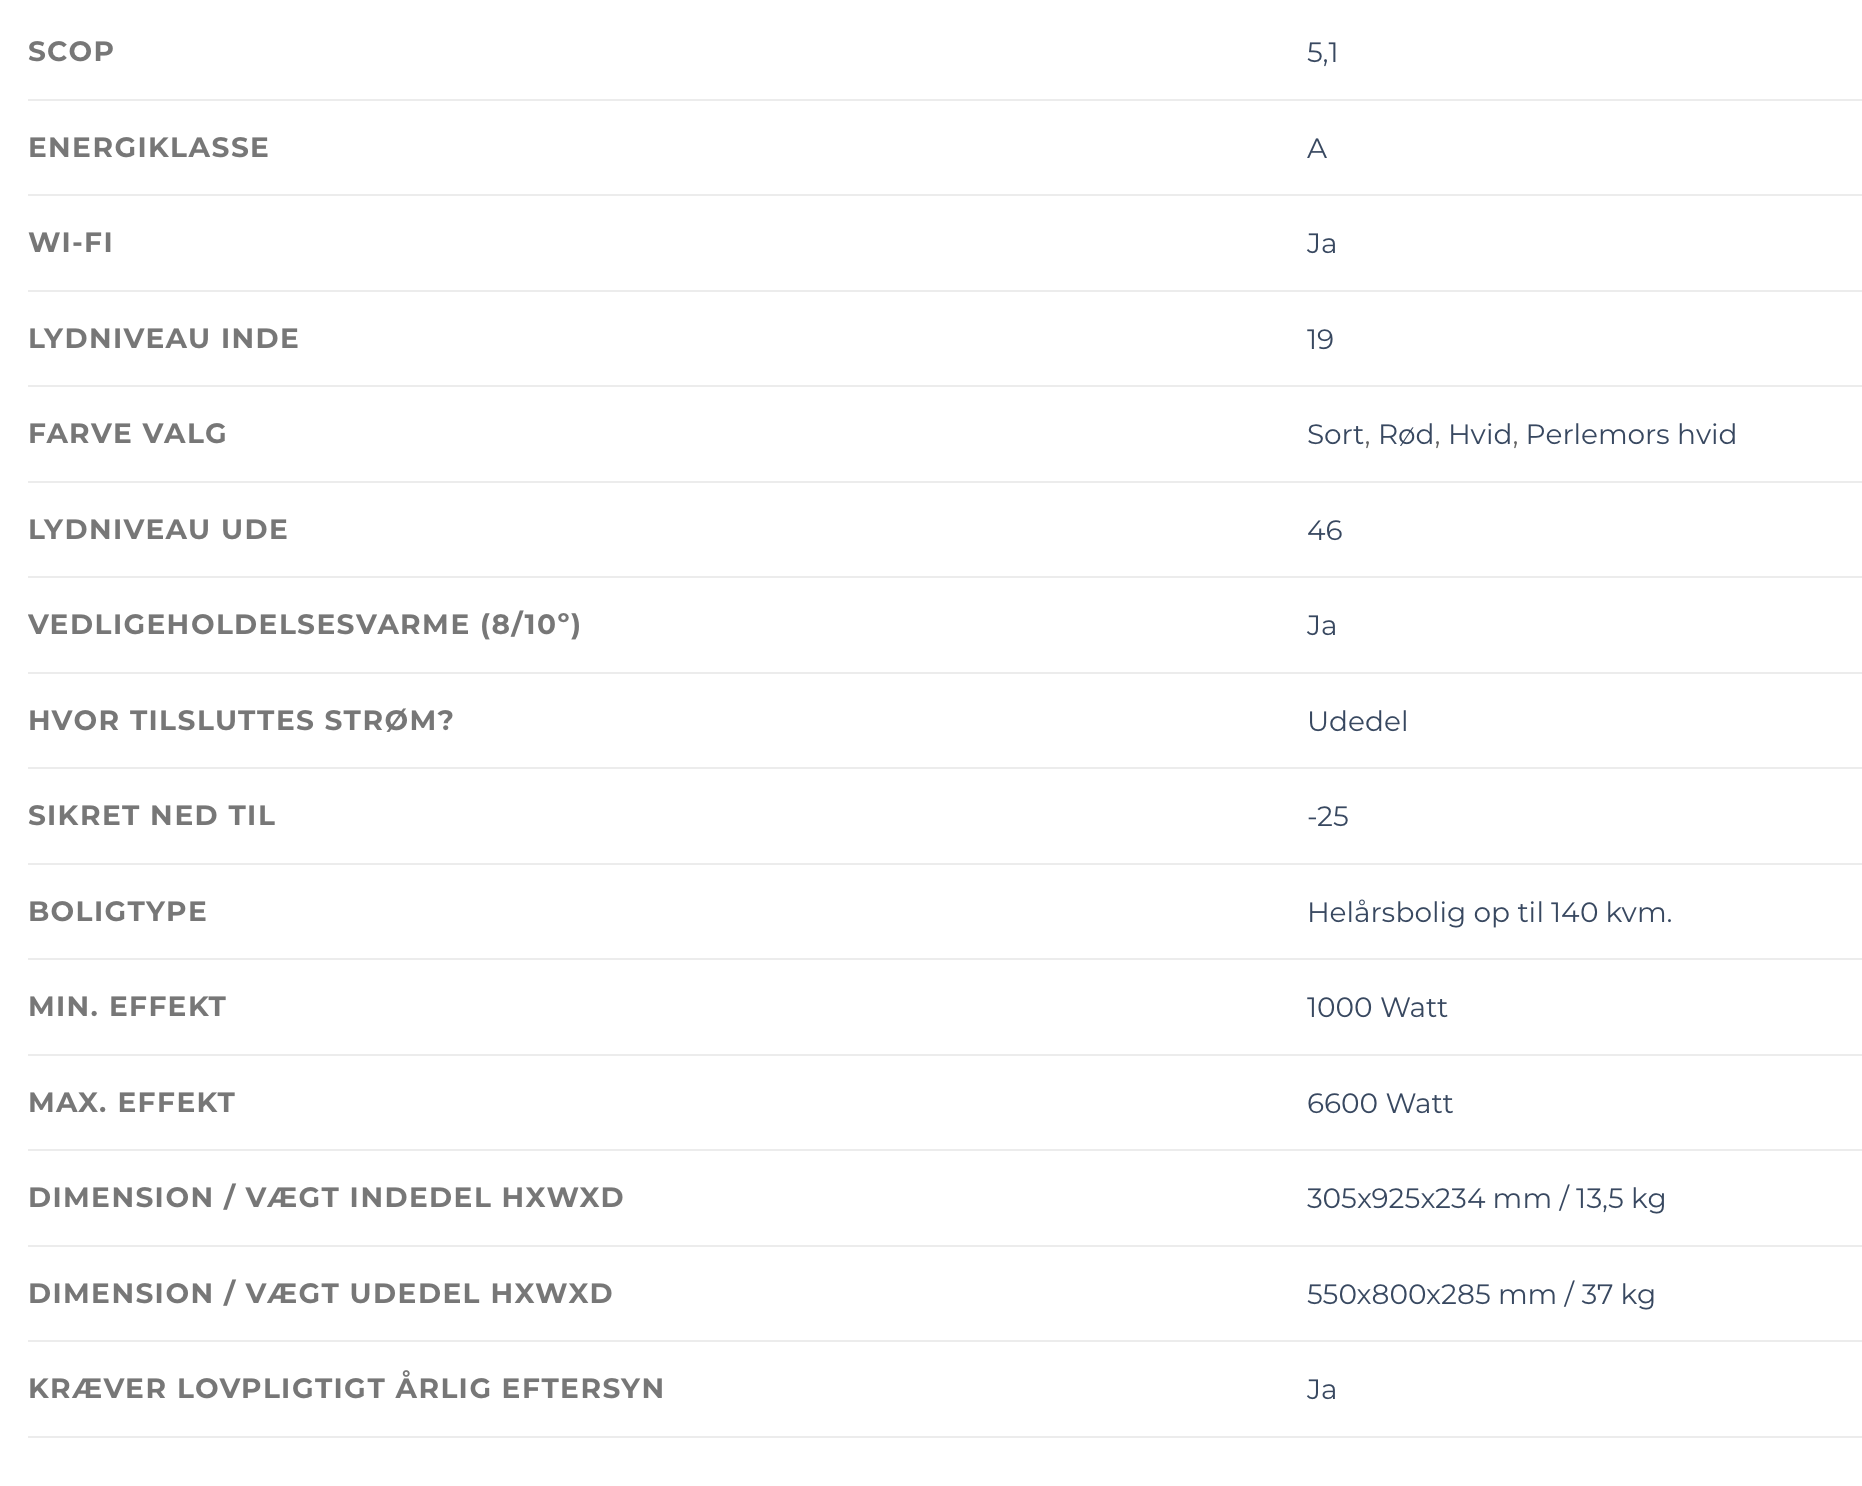Click the WI-FI specification label

click(x=70, y=242)
